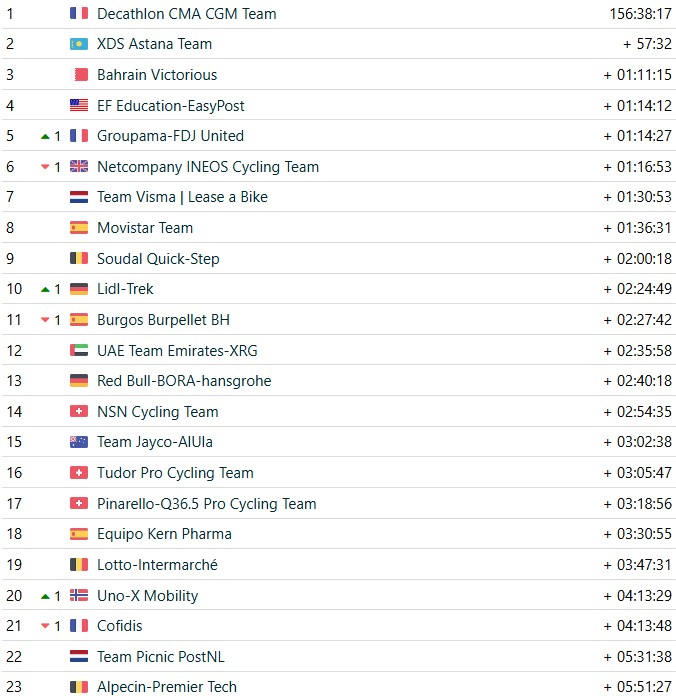676x696 pixels.
Task: Open the Equipo Kern Pharma team link
Action: (164, 534)
